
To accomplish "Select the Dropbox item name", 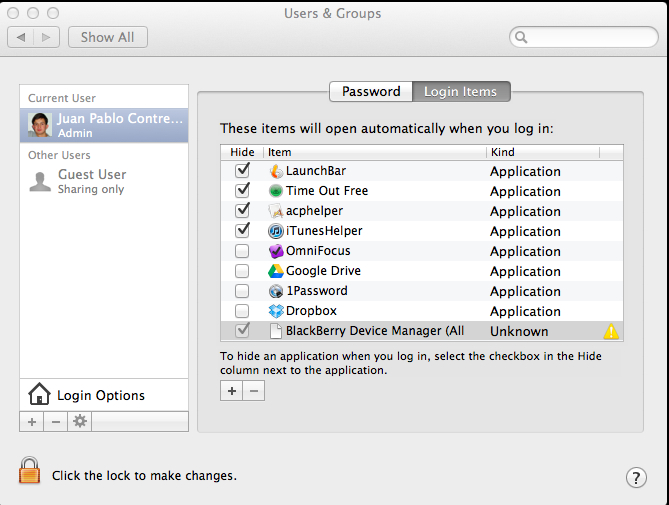I will [311, 311].
